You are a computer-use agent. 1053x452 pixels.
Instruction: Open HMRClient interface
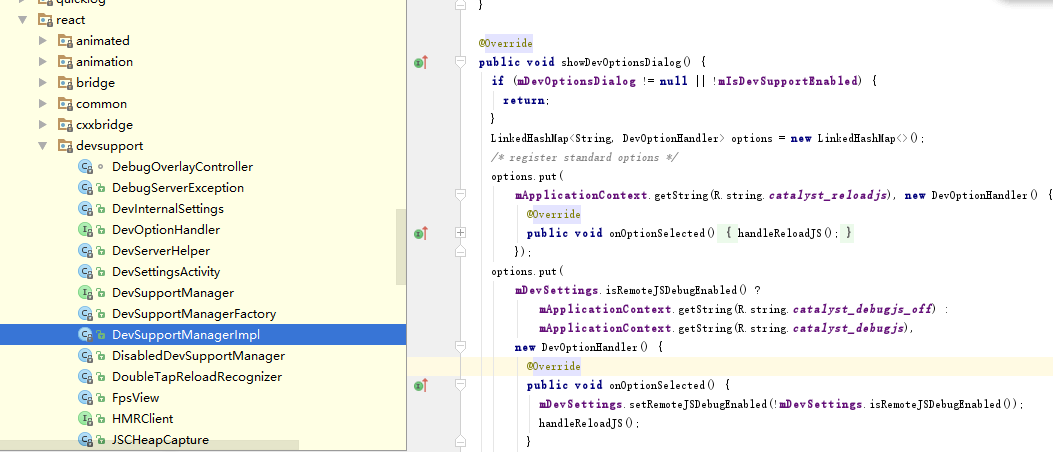(142, 418)
